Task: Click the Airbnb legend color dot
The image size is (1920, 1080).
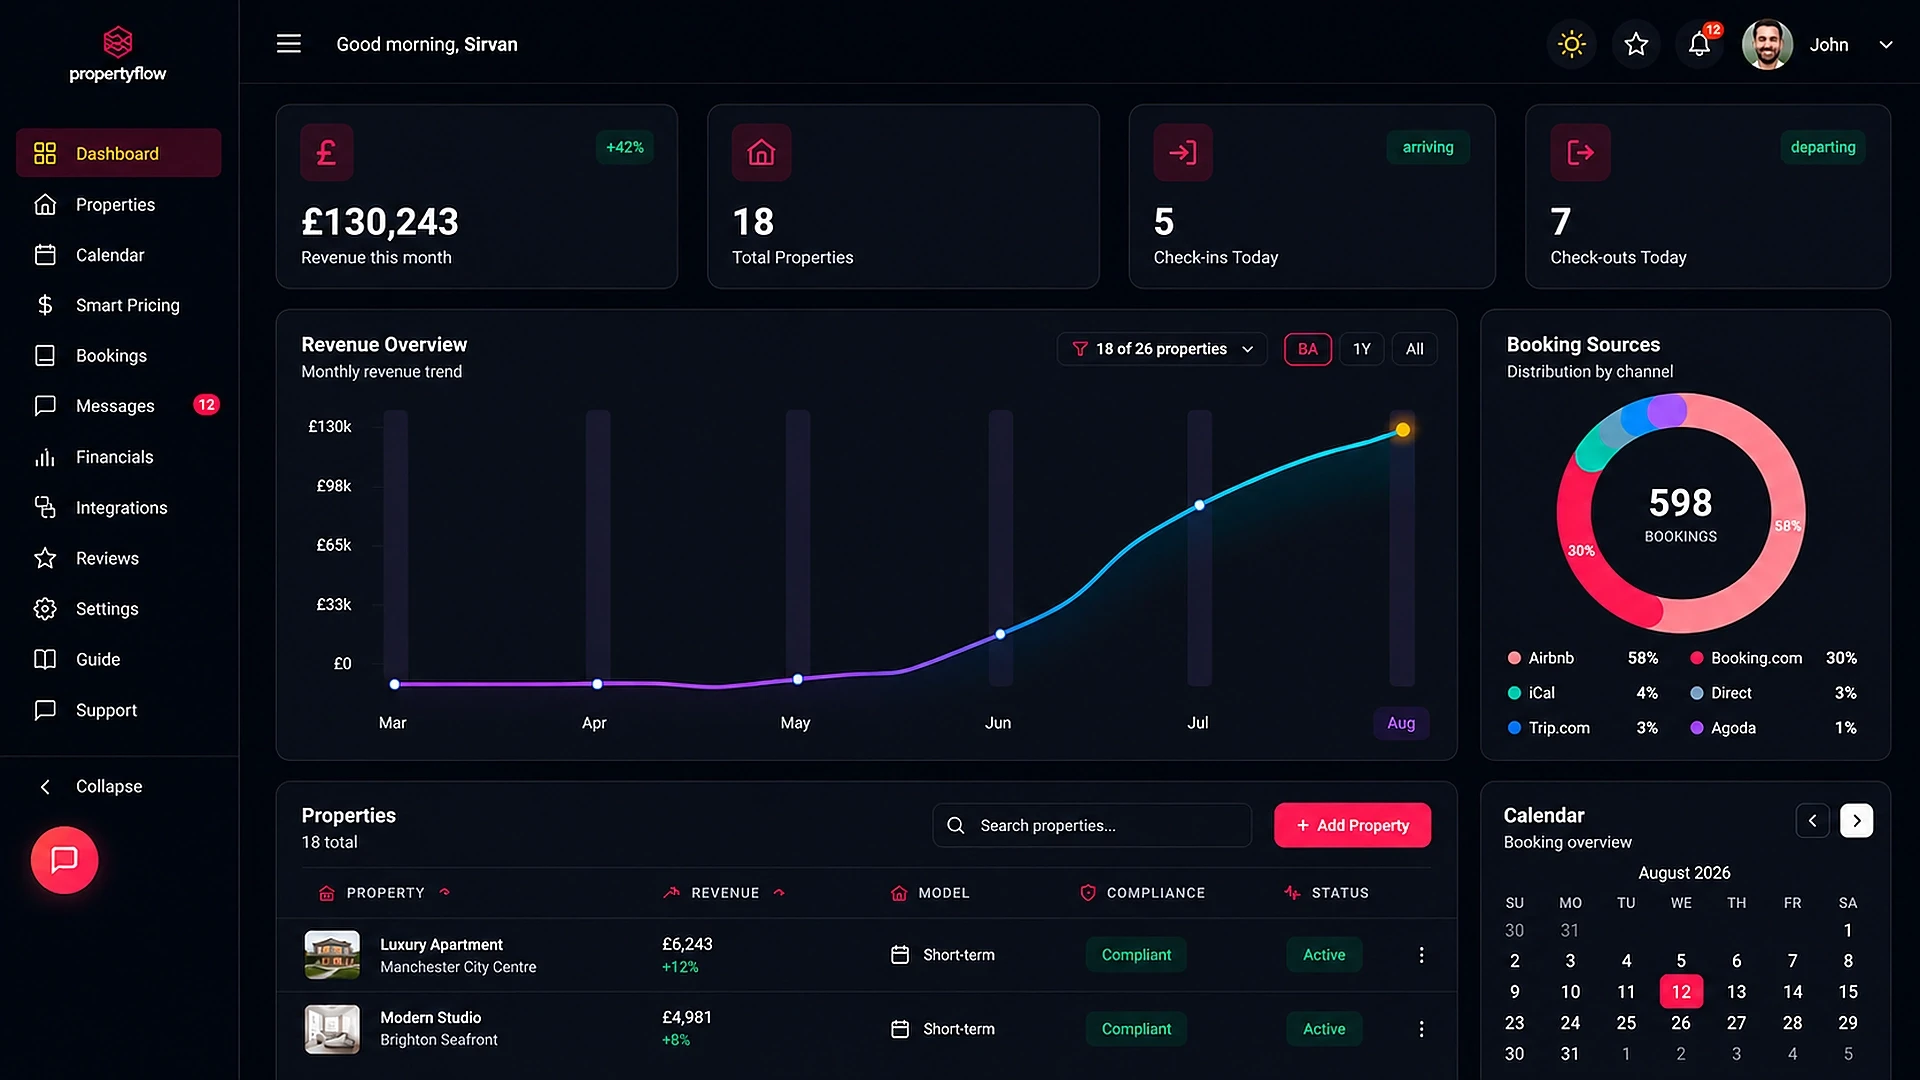Action: tap(1514, 658)
